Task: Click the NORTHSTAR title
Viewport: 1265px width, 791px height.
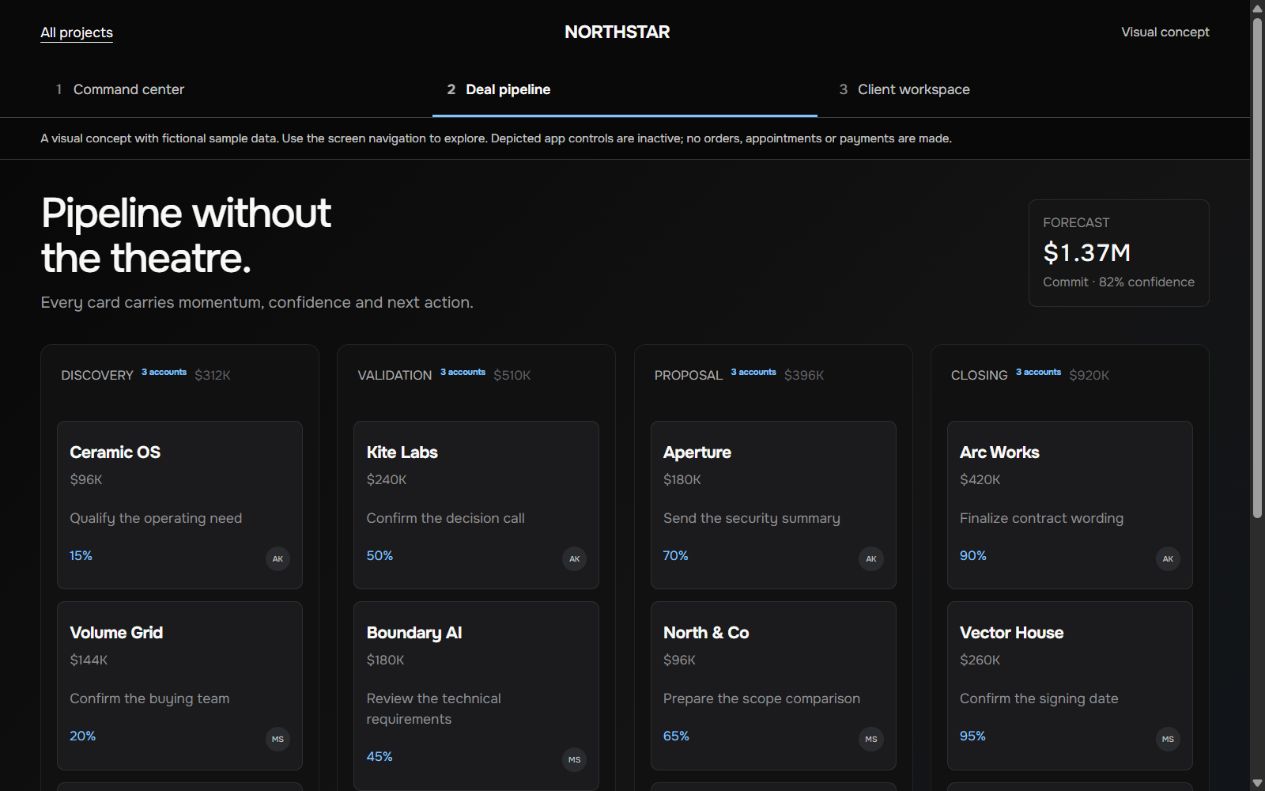Action: pyautogui.click(x=617, y=32)
